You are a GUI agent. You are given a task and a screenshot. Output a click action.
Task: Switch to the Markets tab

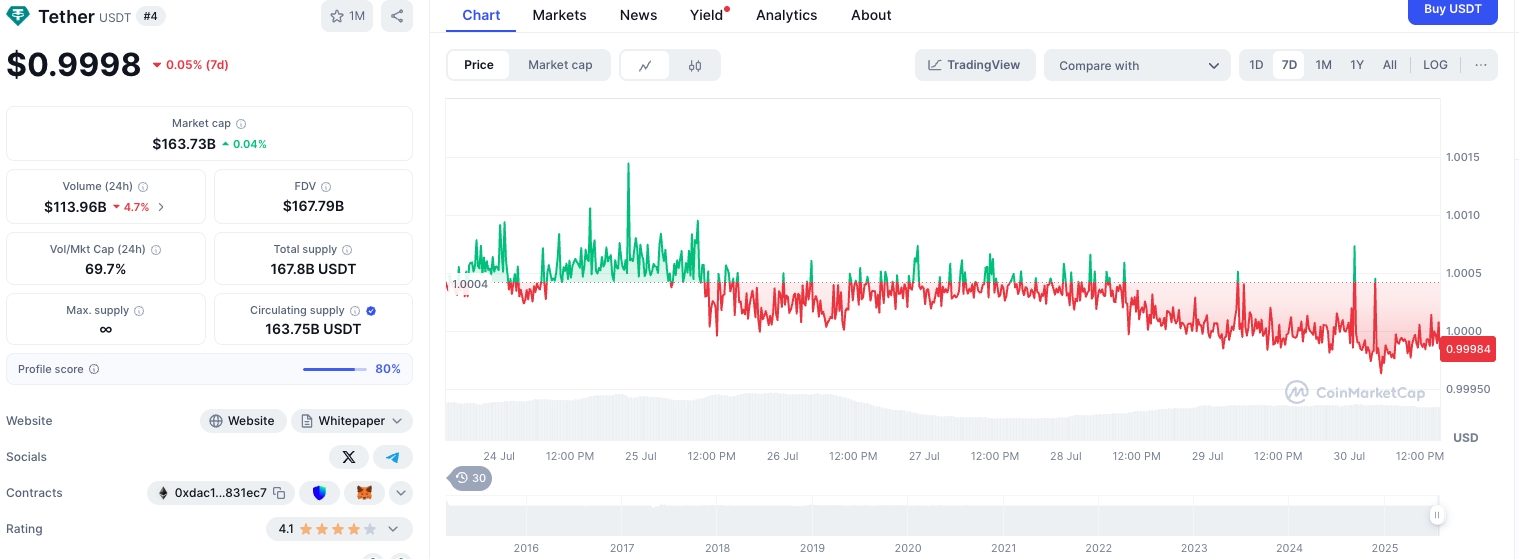(x=559, y=15)
